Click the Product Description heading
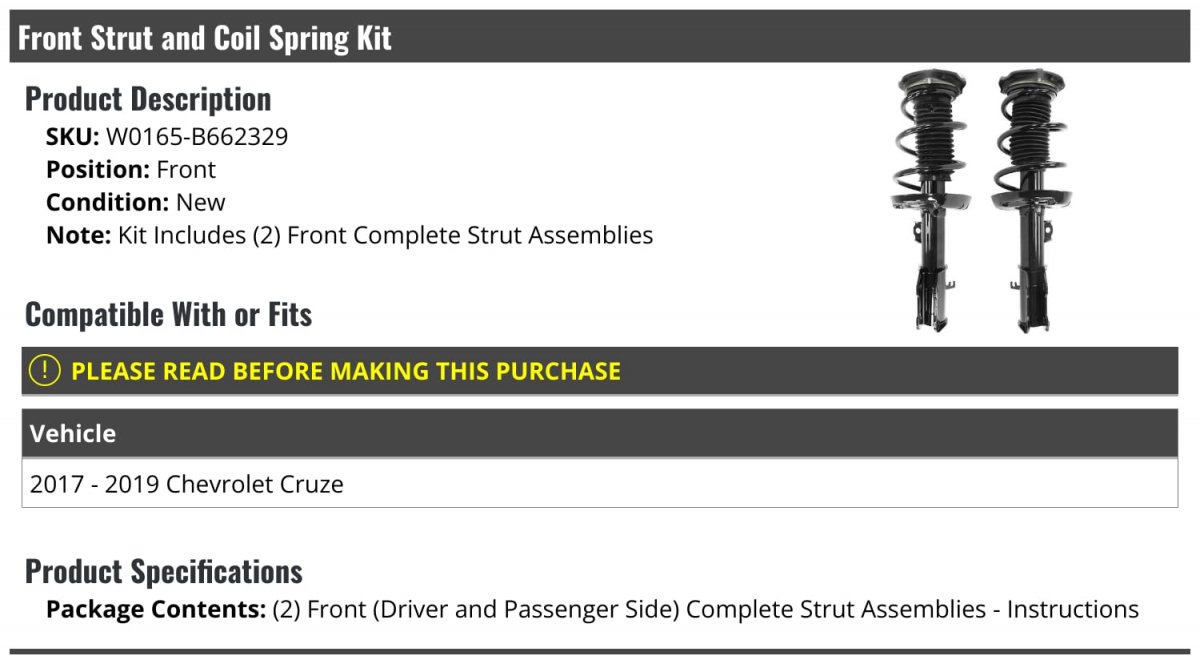Viewport: 1200px width, 664px height. tap(148, 99)
